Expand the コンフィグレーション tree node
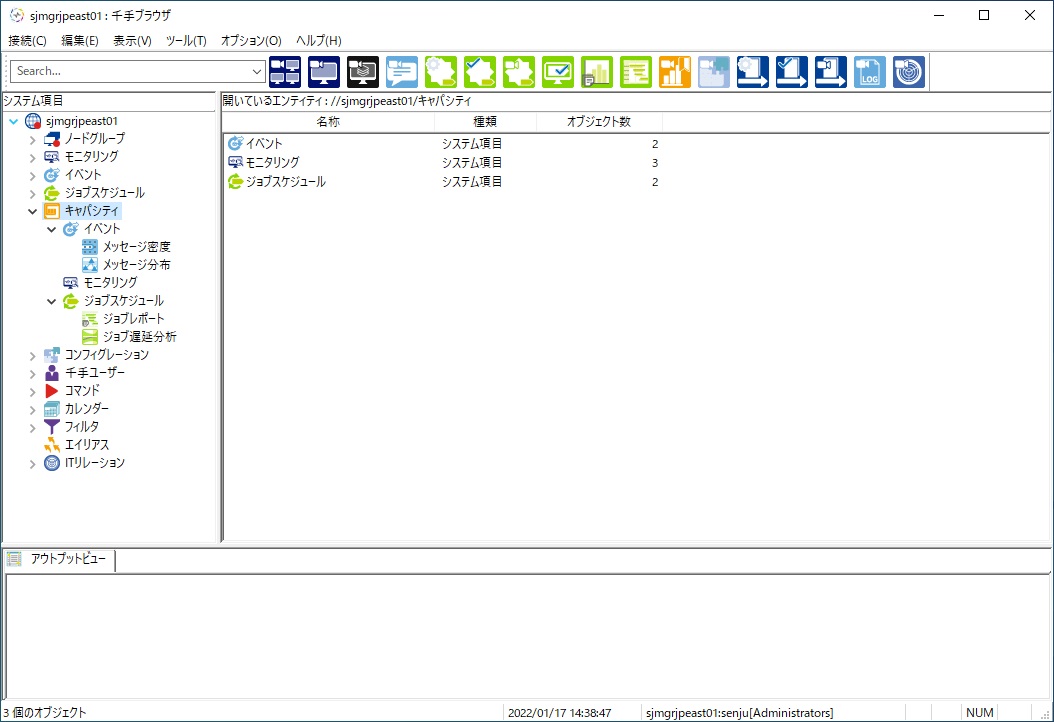Image resolution: width=1054 pixels, height=722 pixels. point(32,356)
